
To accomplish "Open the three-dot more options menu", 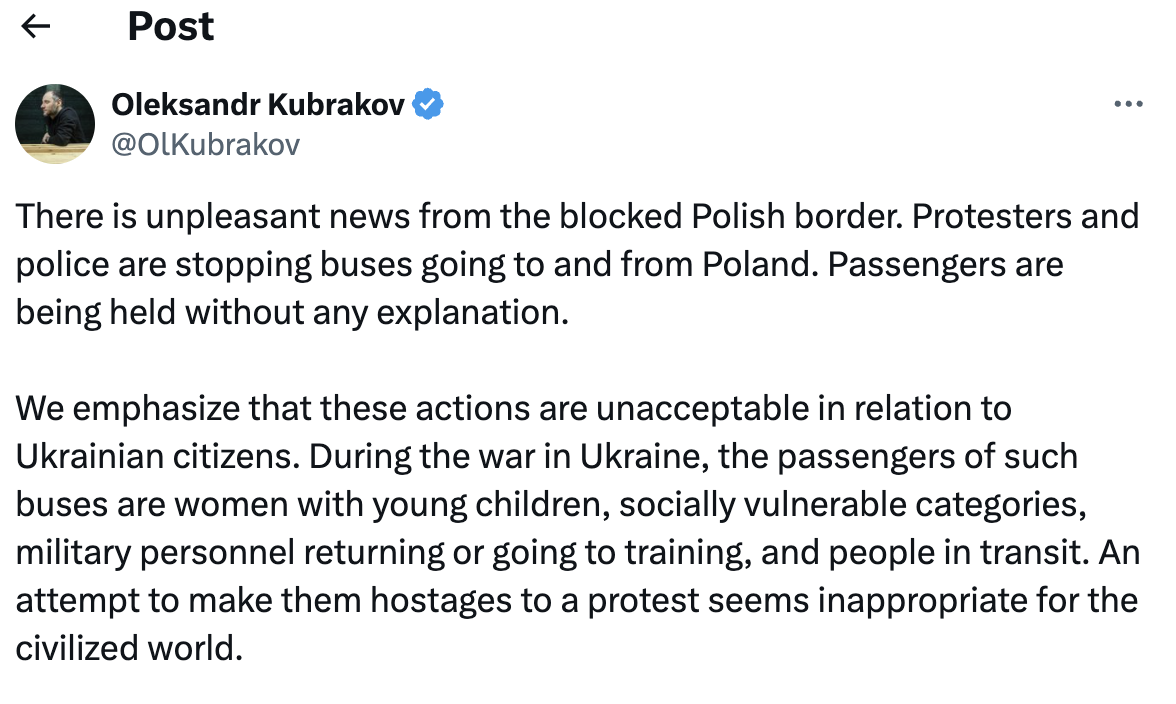I will pyautogui.click(x=1128, y=104).
